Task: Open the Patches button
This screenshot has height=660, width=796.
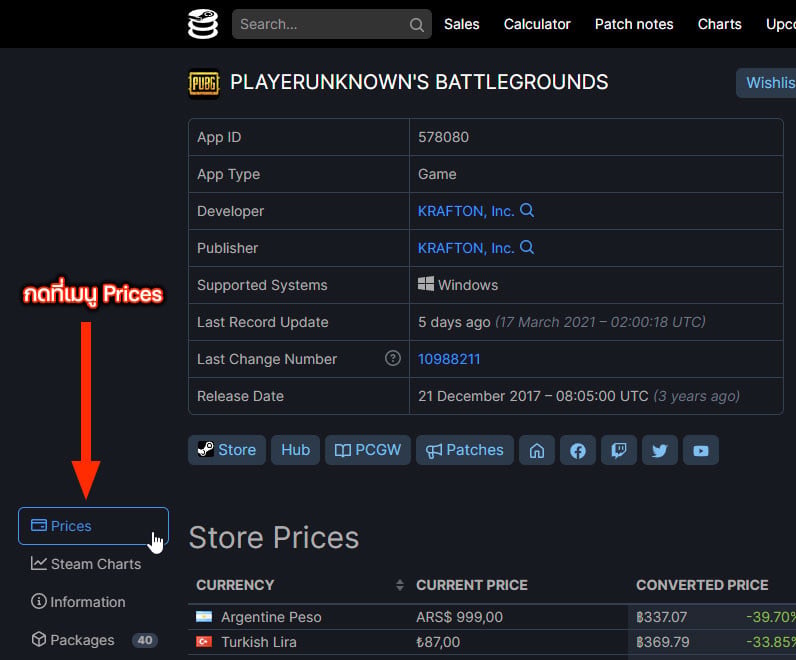Action: point(465,450)
